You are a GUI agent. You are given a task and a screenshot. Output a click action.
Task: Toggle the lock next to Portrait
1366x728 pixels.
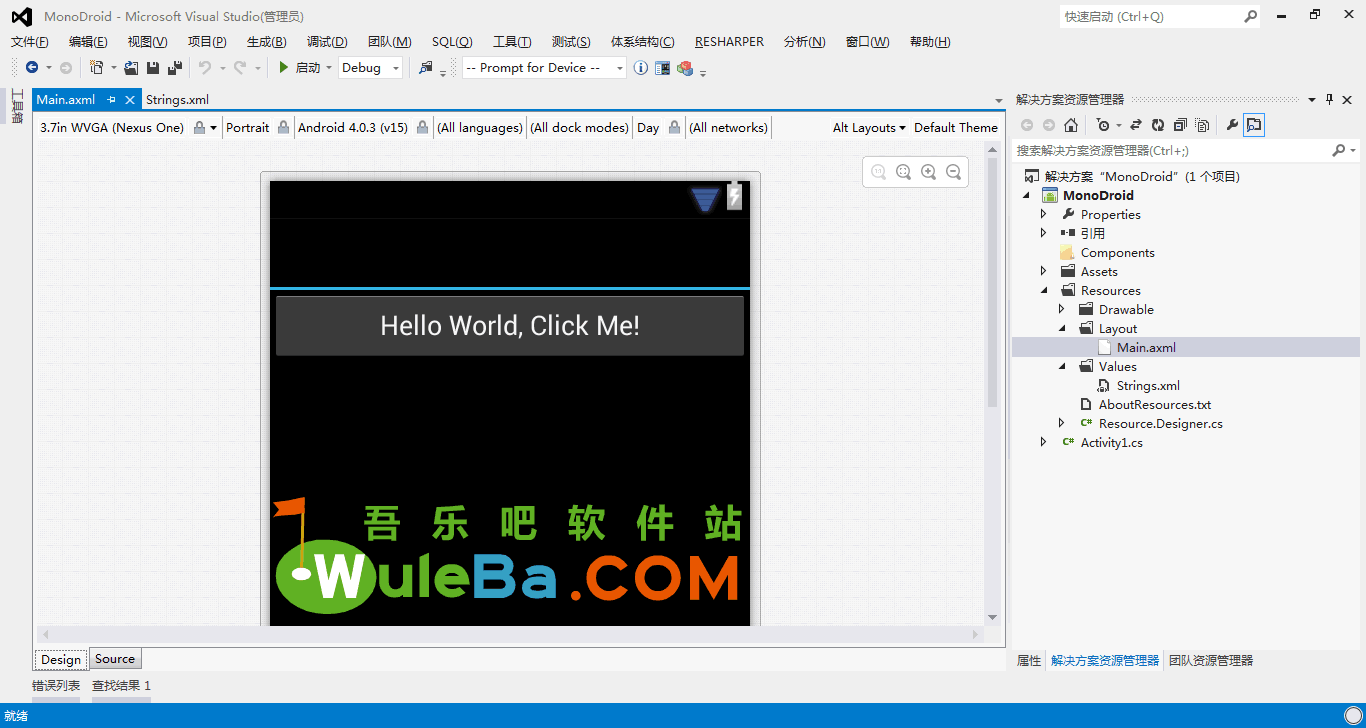(284, 127)
